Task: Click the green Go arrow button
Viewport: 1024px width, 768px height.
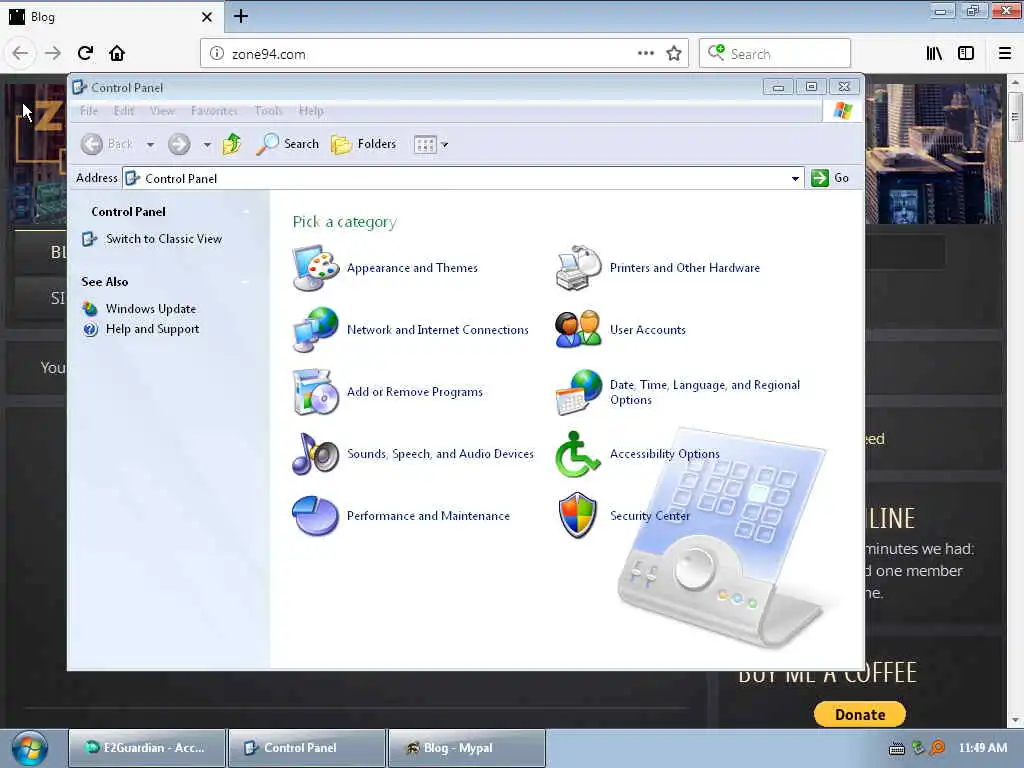Action: pos(820,178)
